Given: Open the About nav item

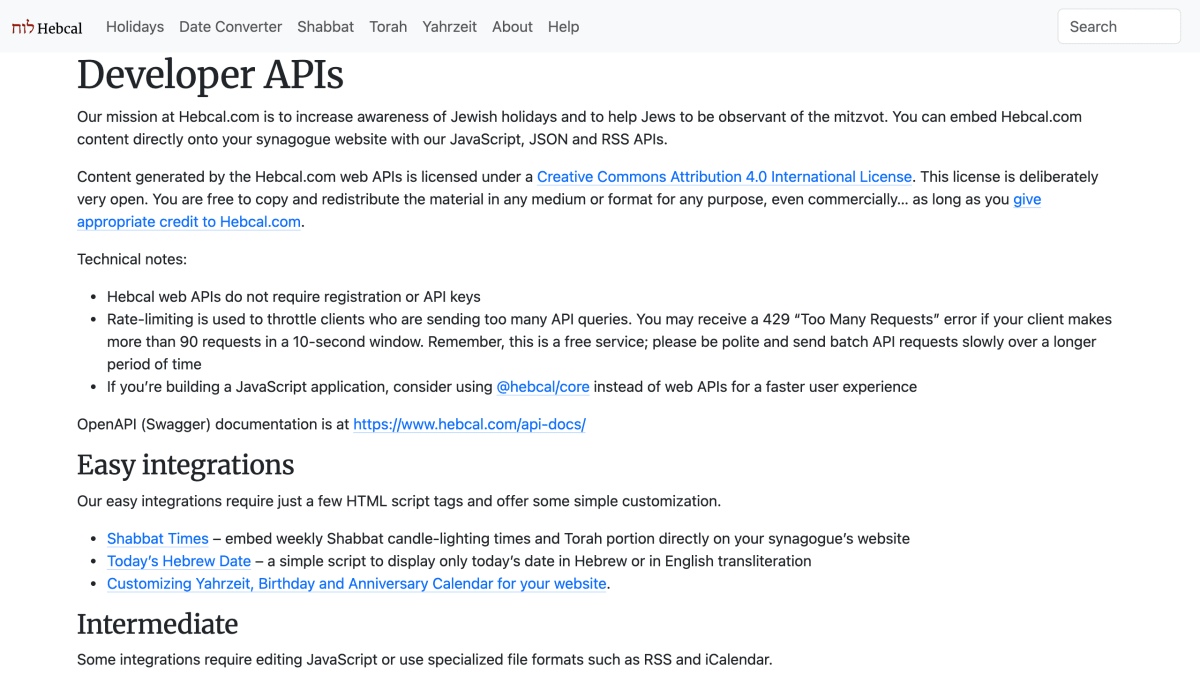Looking at the screenshot, I should tap(512, 27).
